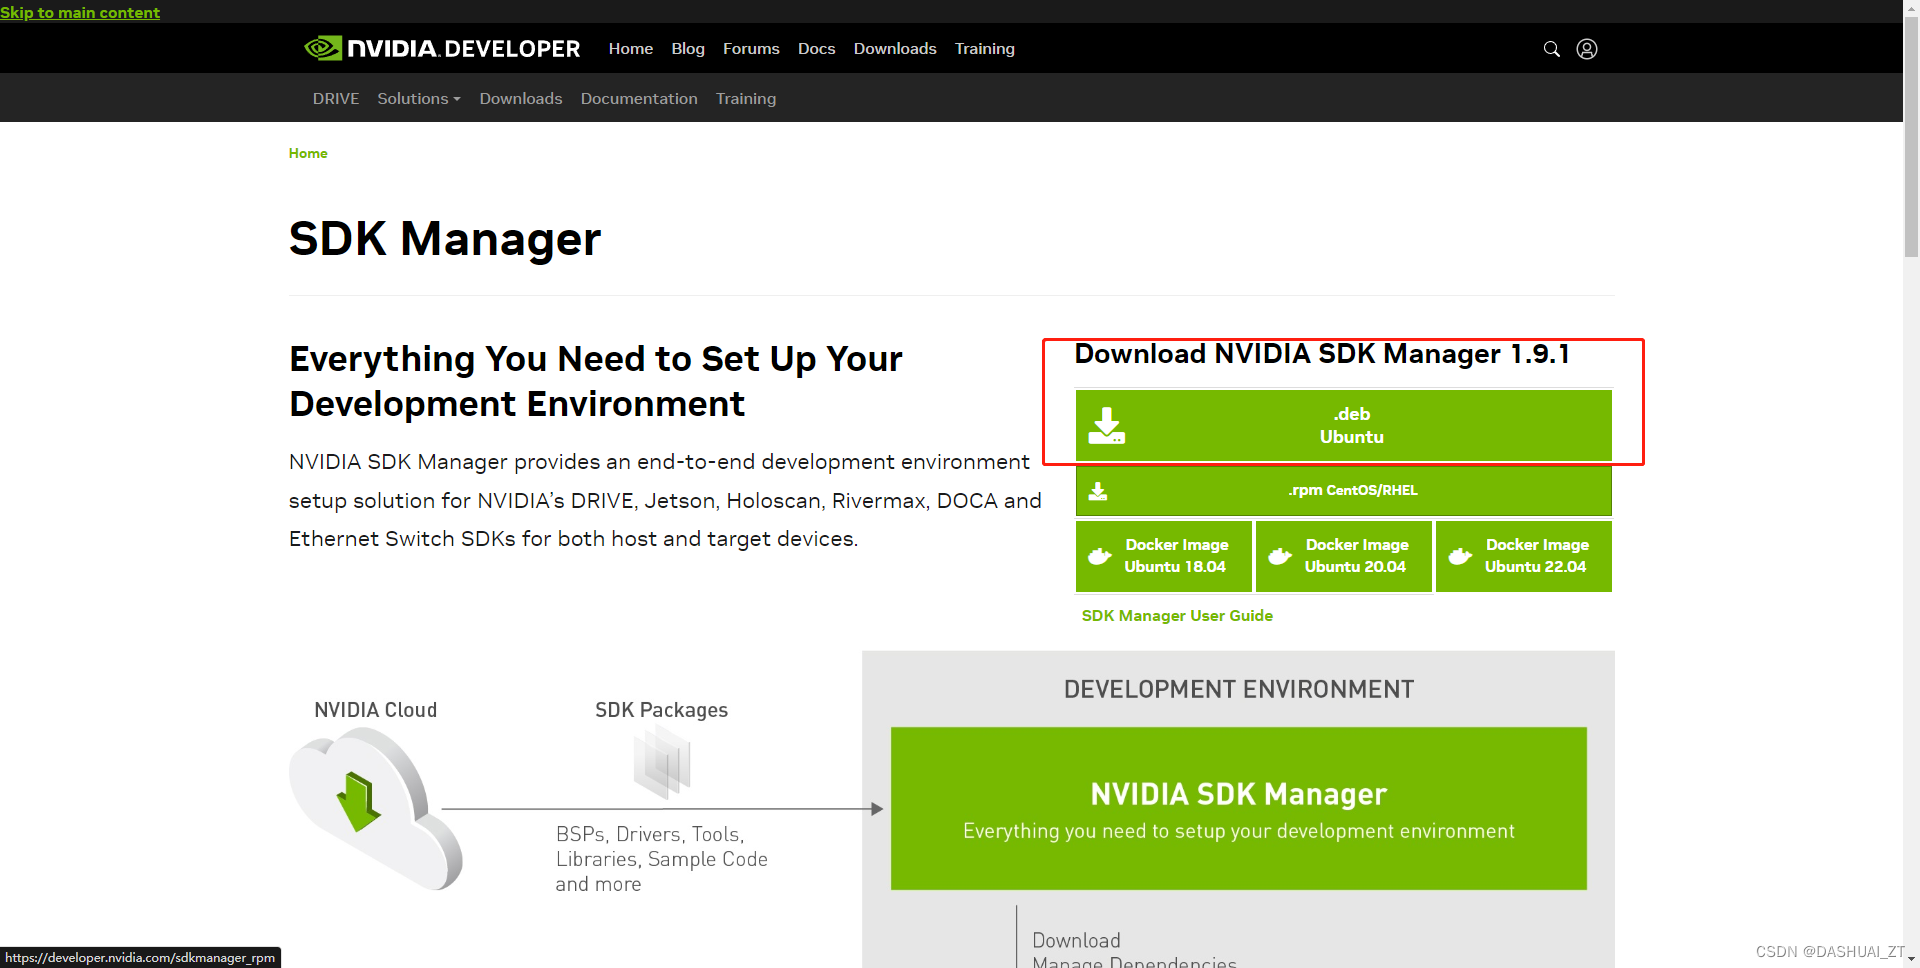Click the NVIDIA Cloud download illustration
The image size is (1920, 968).
[x=376, y=808]
